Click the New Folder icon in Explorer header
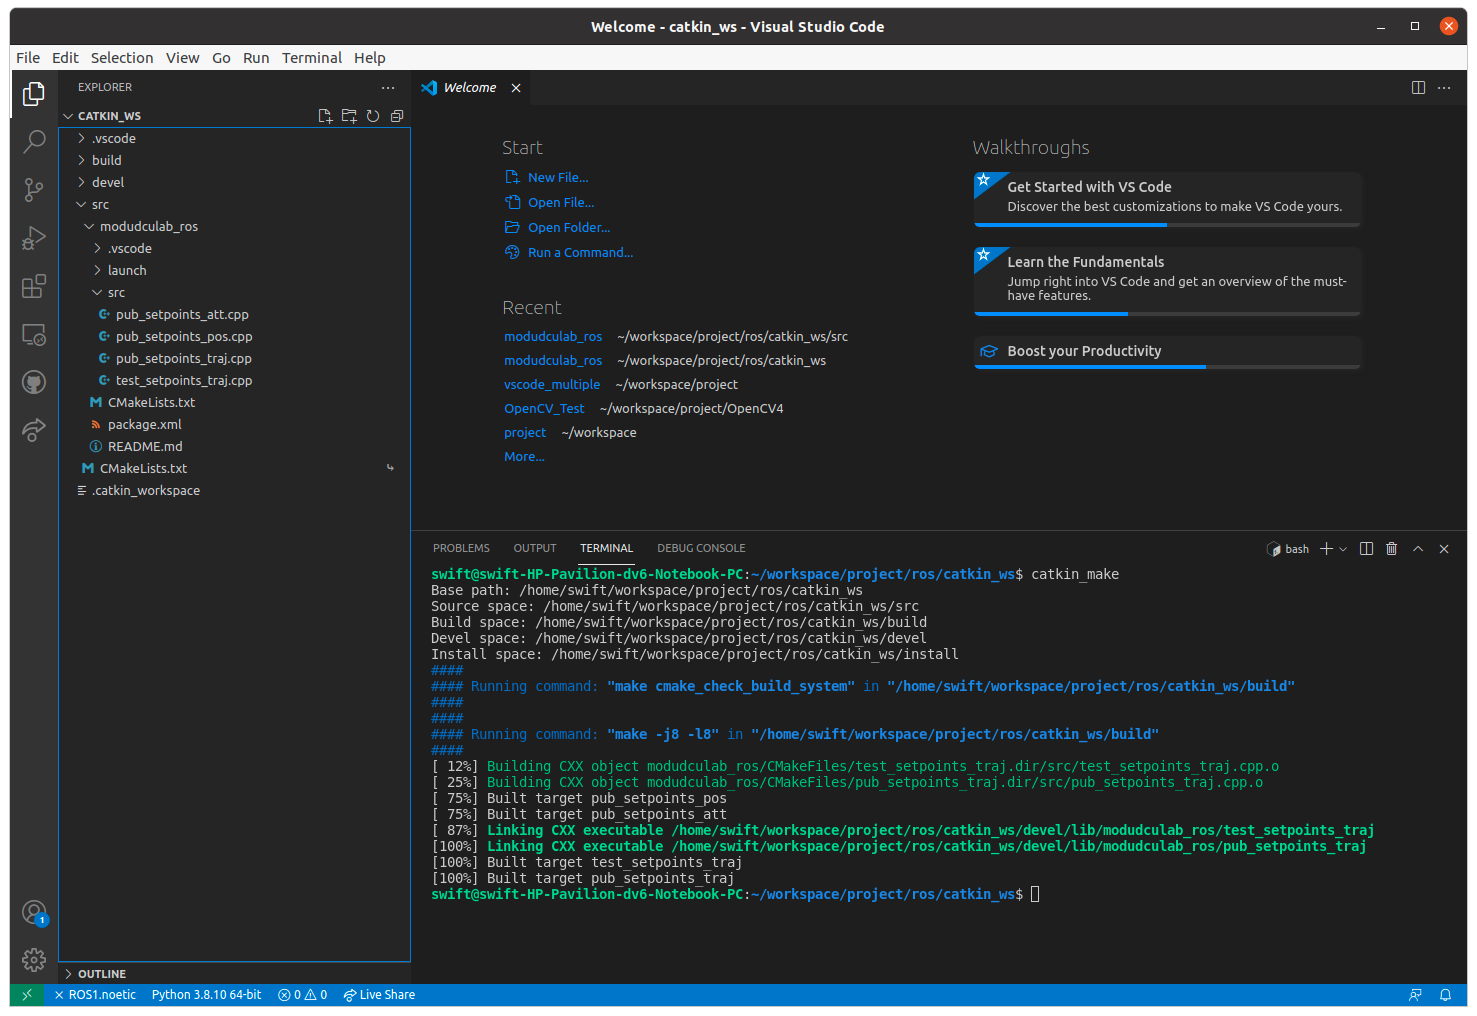This screenshot has height=1016, width=1477. pos(349,116)
